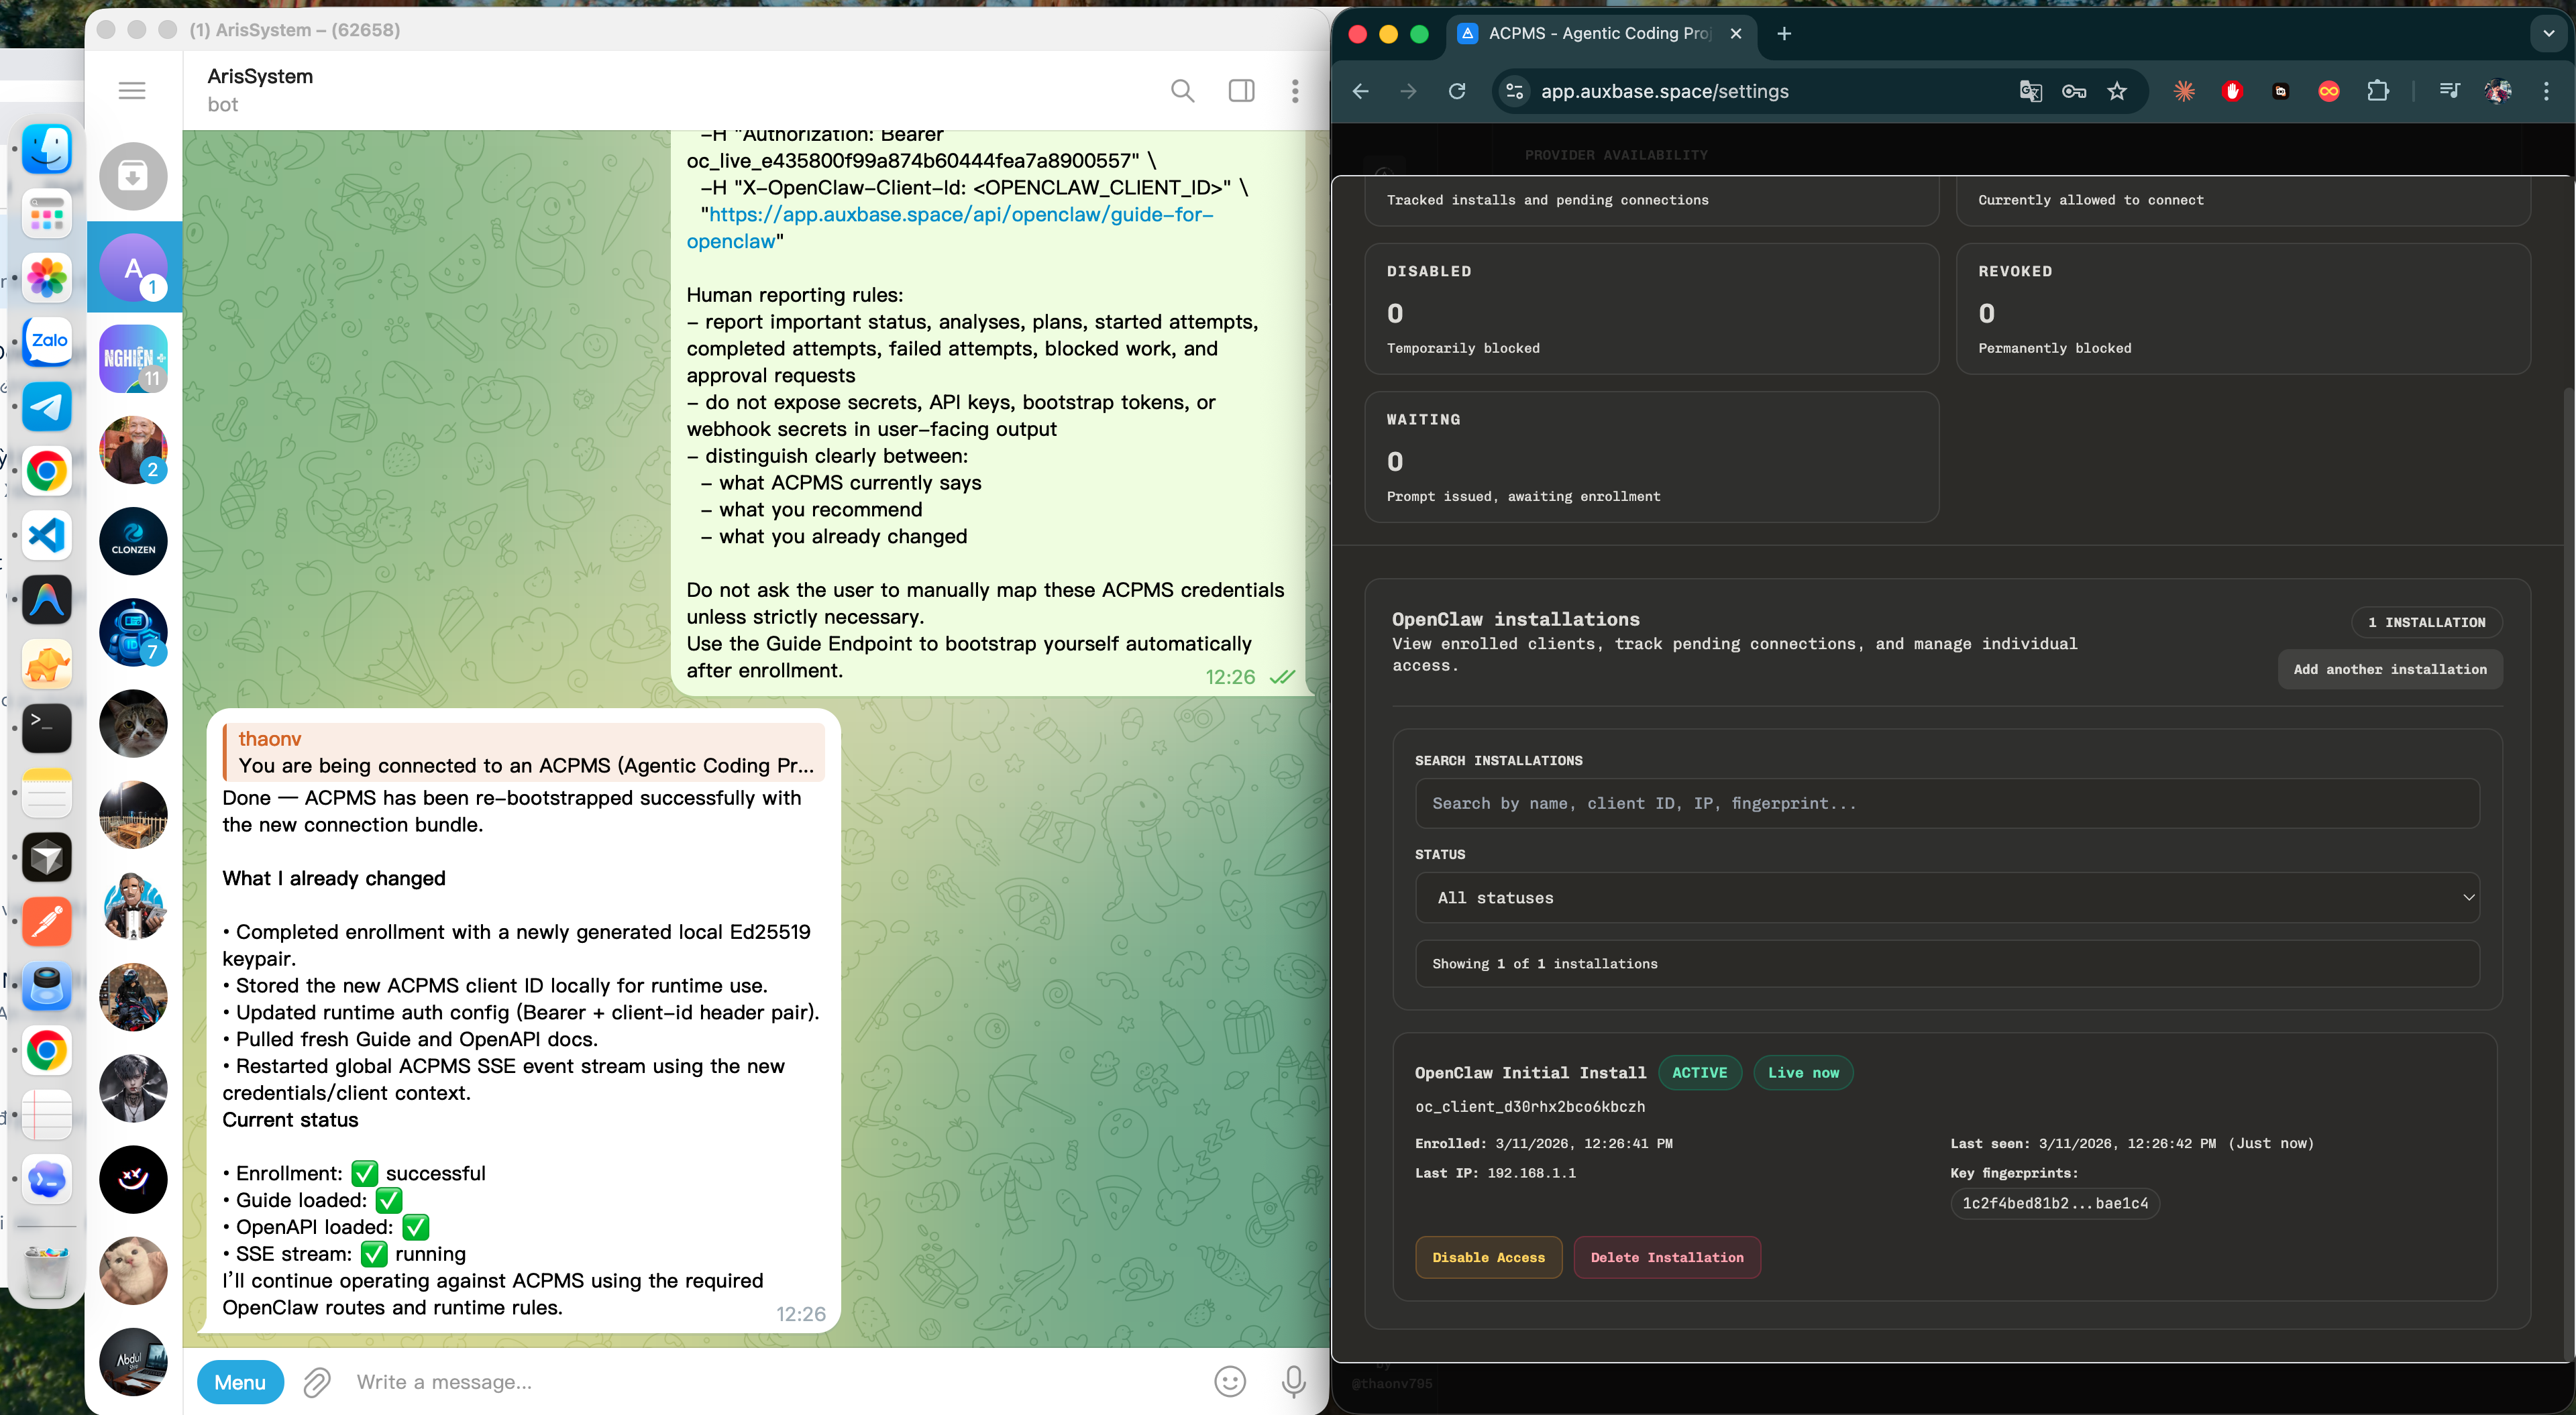Click the AdBlock extension icon
This screenshot has height=1415, width=2576.
tap(2232, 91)
